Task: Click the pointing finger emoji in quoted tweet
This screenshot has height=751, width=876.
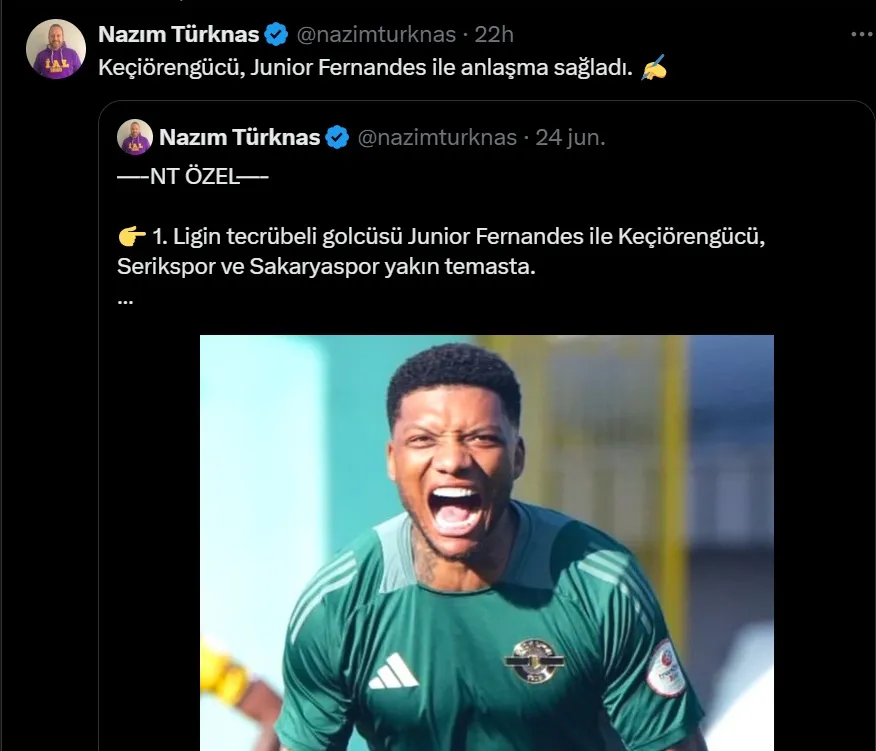Action: tap(132, 238)
